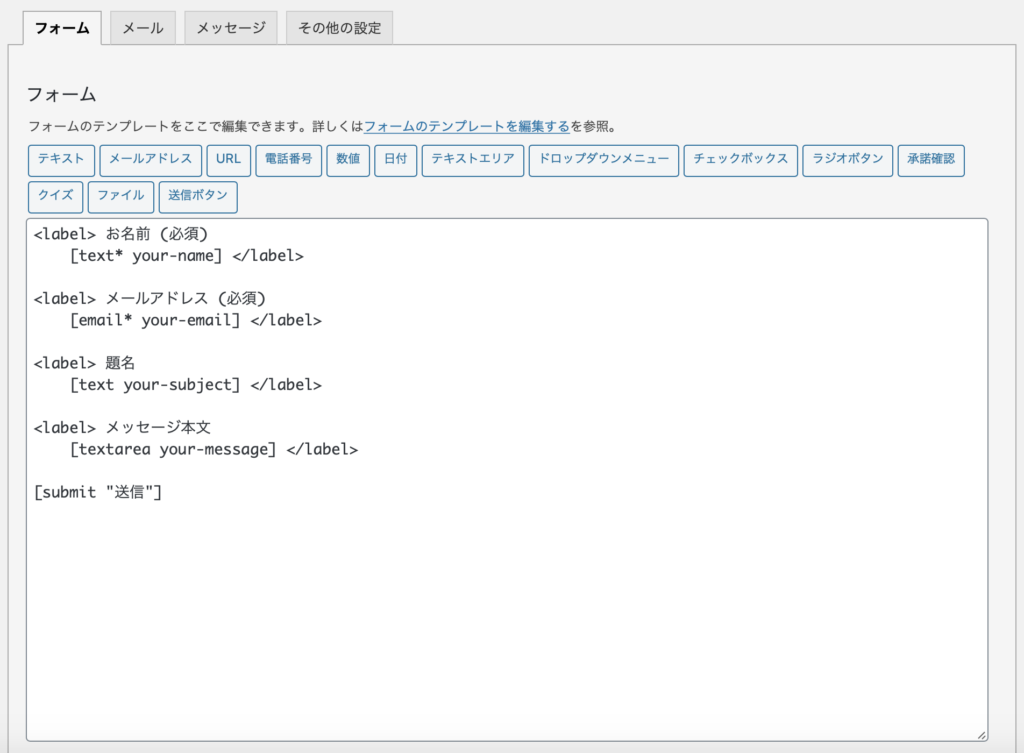This screenshot has height=753, width=1024.
Task: Insert a 承諾確認 form tag
Action: [x=930, y=160]
